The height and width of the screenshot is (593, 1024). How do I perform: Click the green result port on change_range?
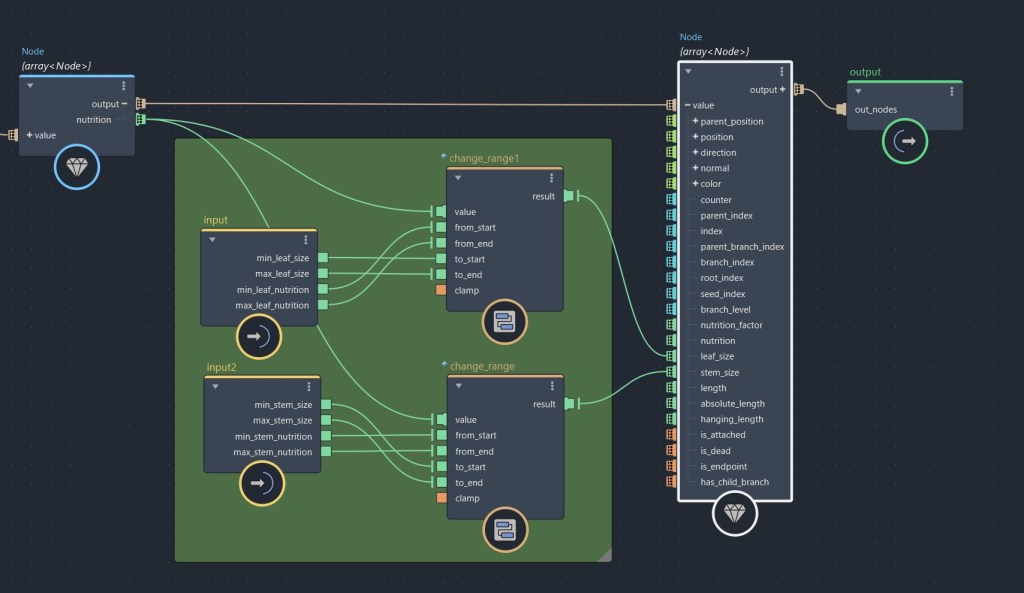570,404
